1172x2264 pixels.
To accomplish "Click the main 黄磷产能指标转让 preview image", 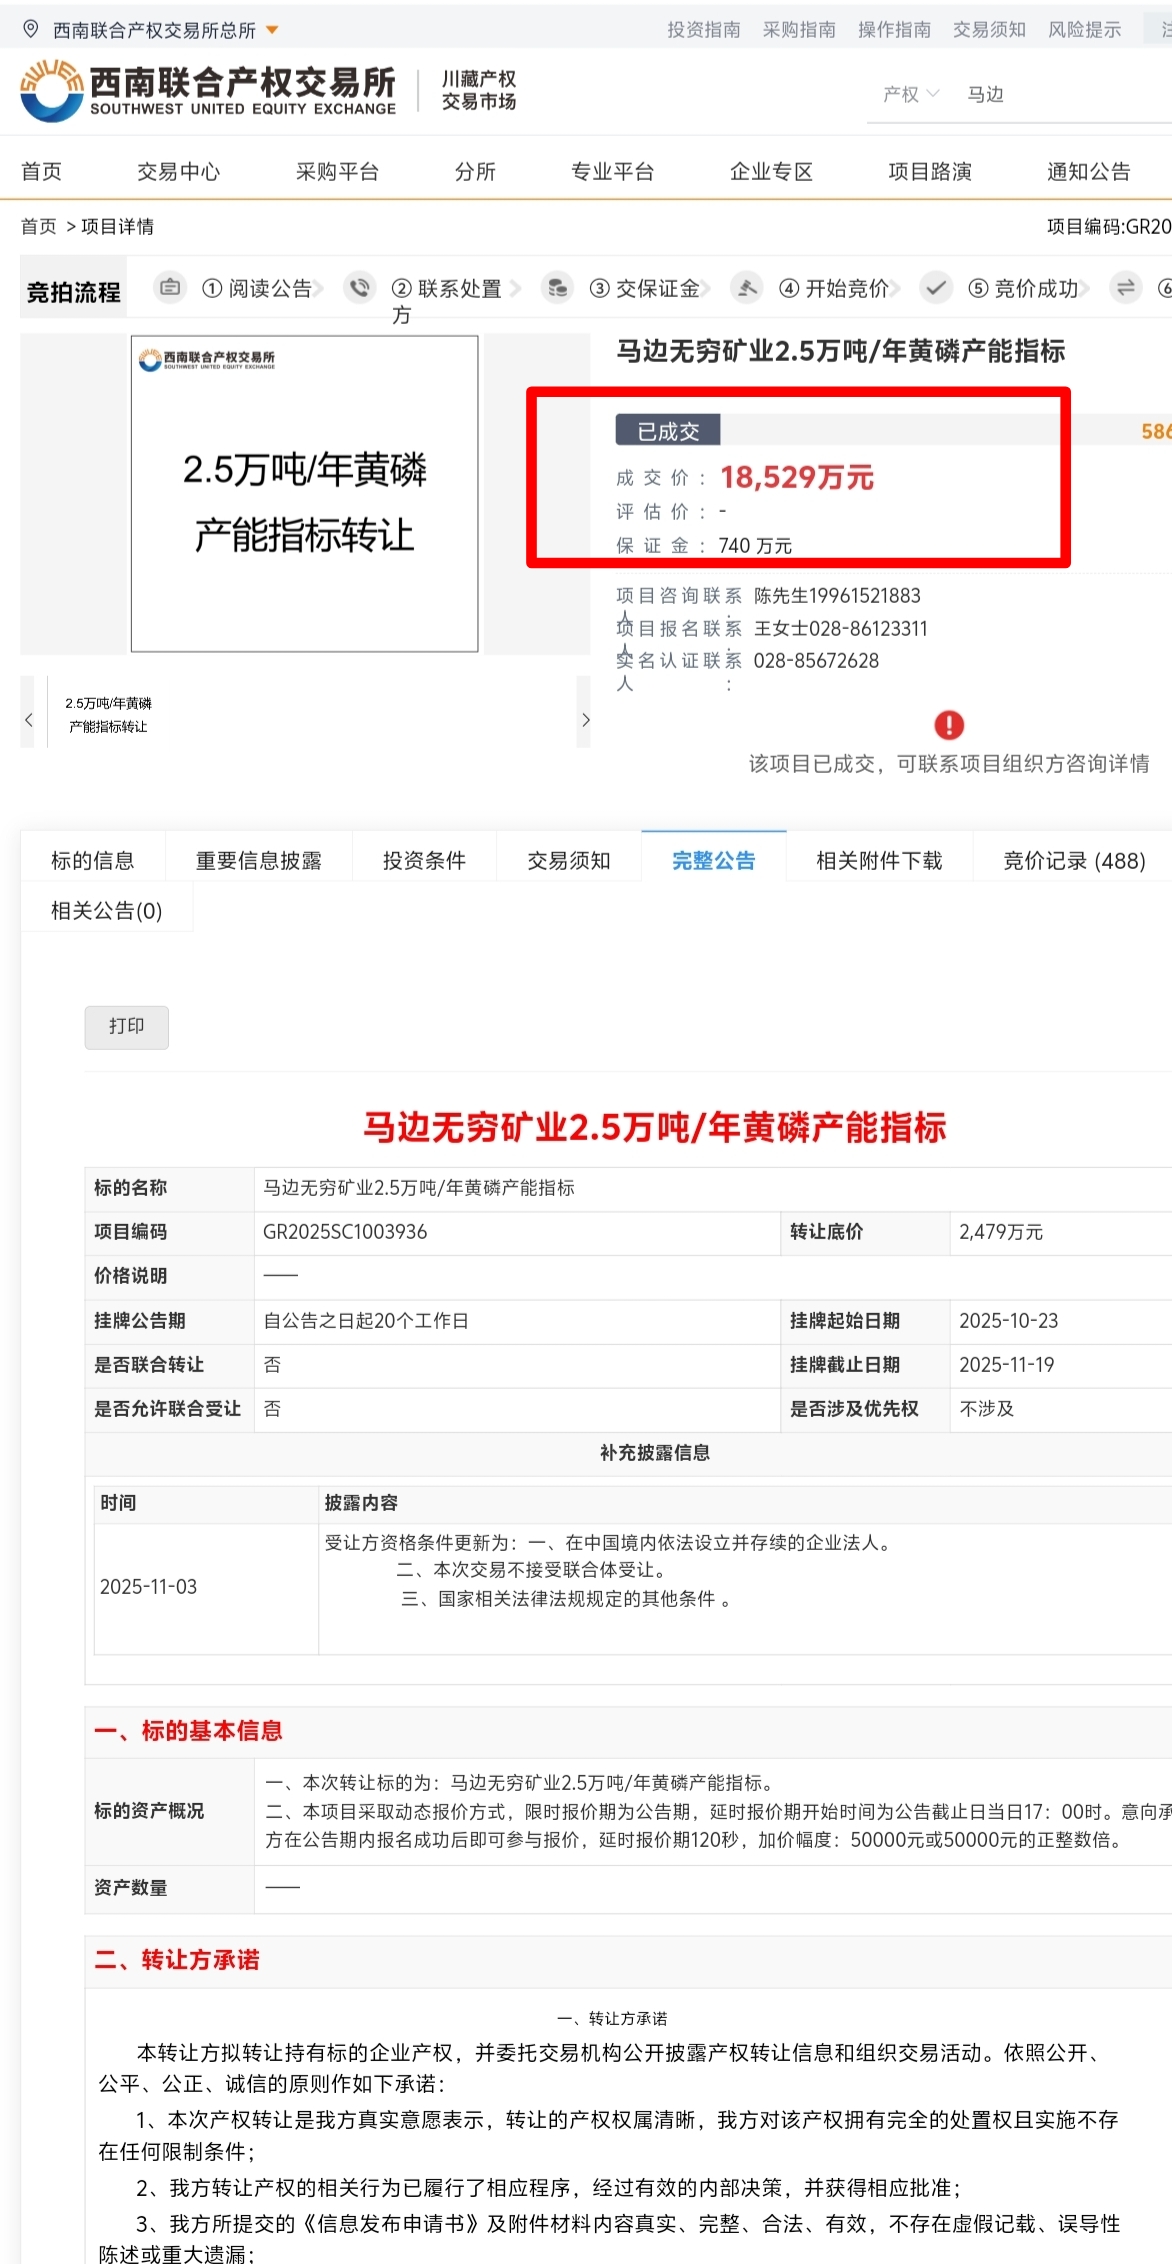I will pos(304,494).
